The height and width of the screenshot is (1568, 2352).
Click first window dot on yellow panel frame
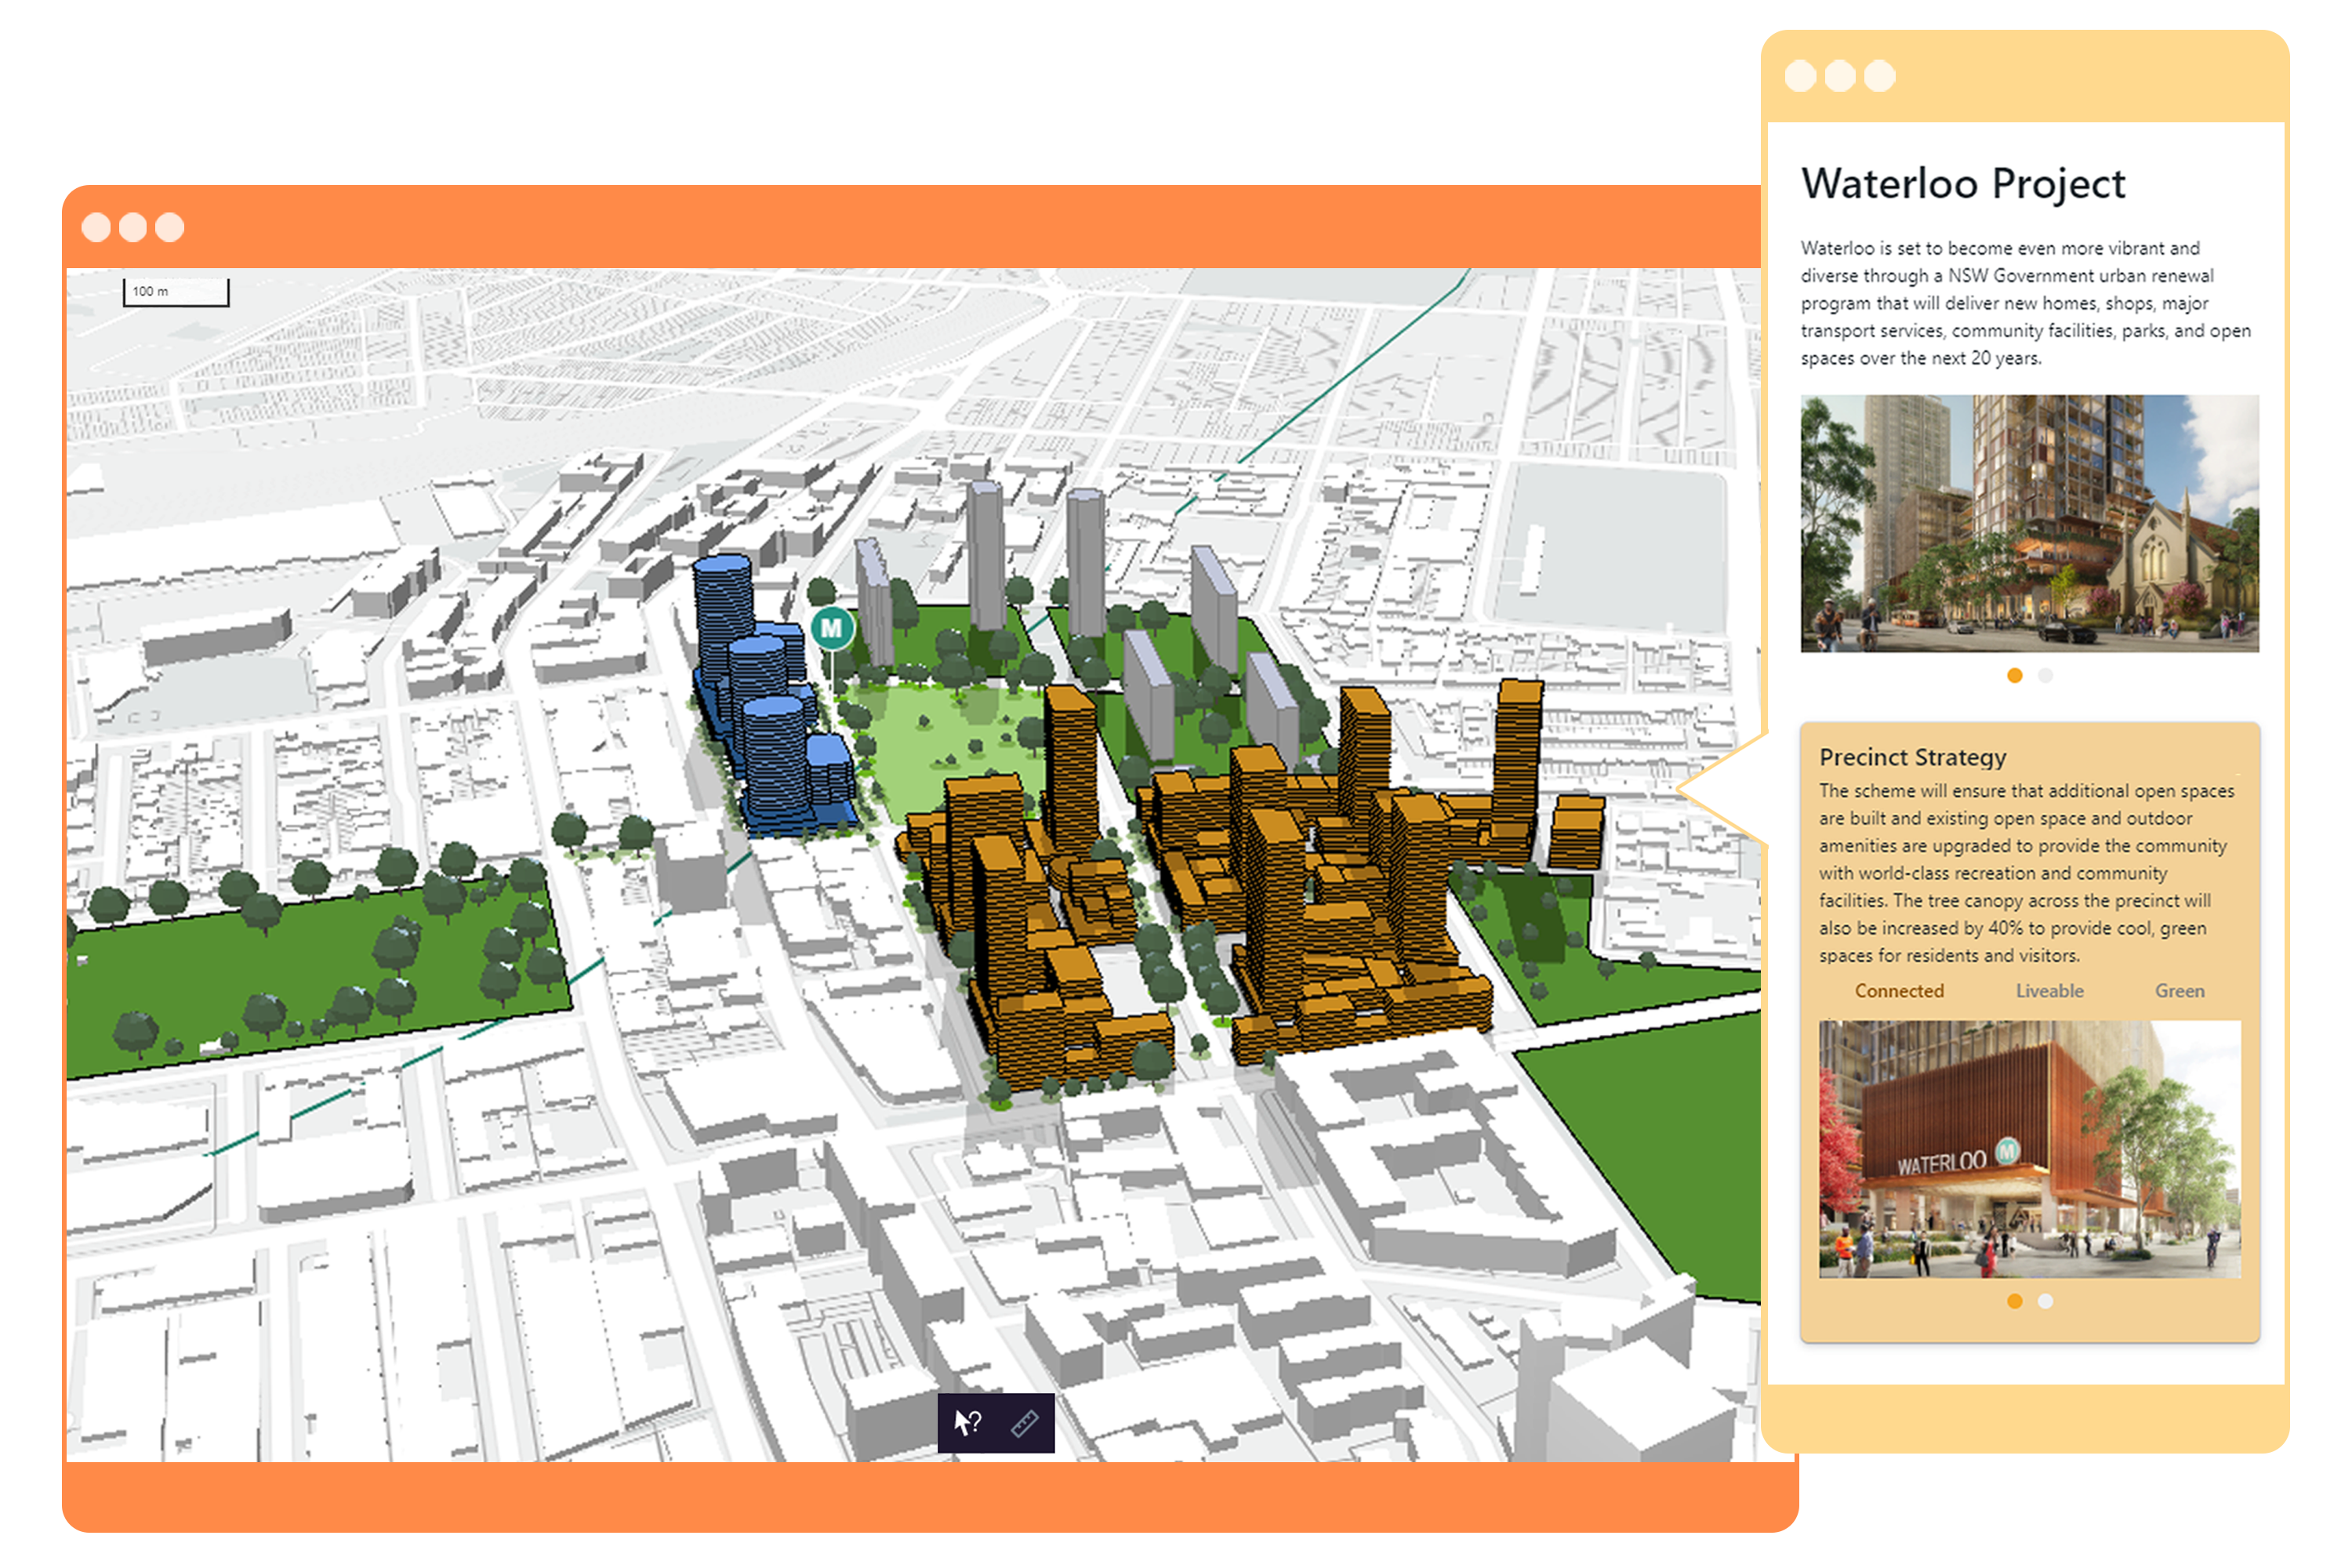1800,76
